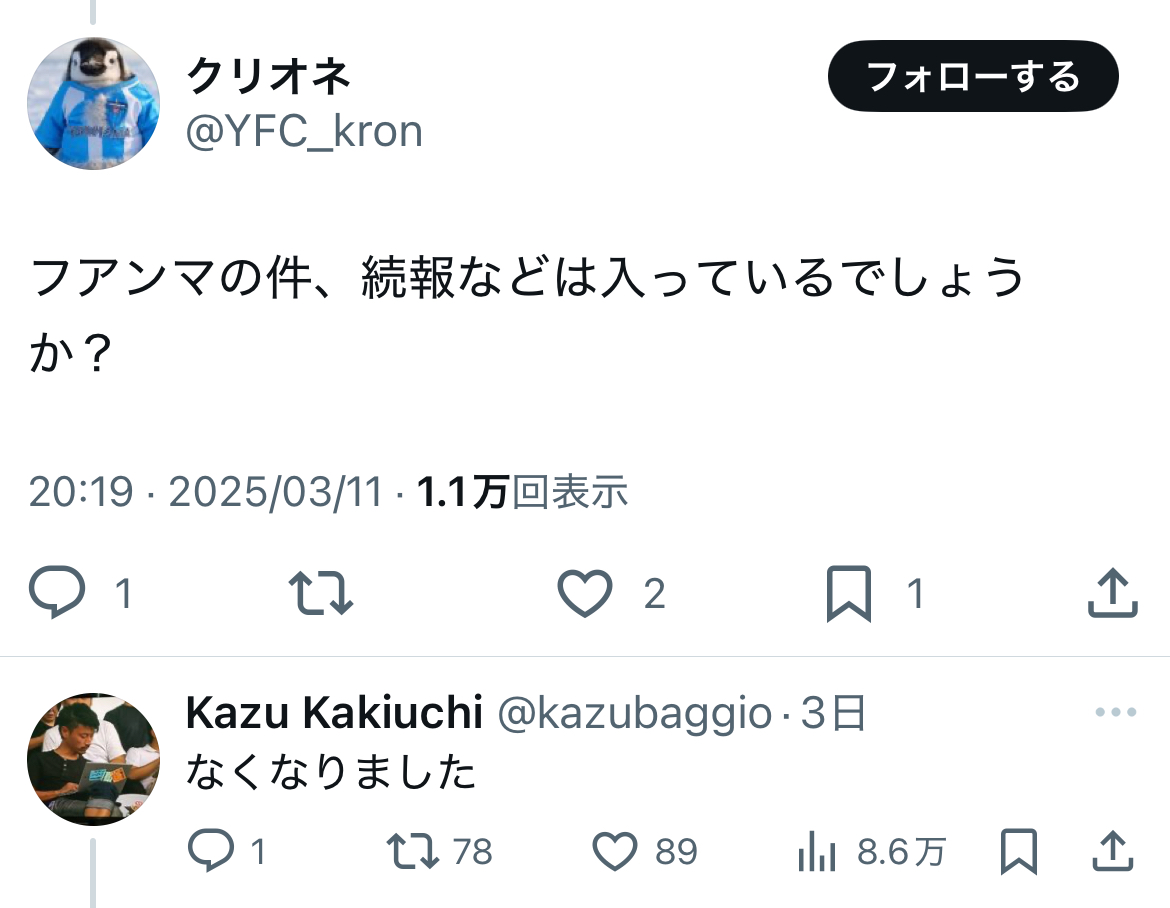Click the 20:19 · 2025/03/11 timestamp
The image size is (1170, 908).
pos(205,492)
